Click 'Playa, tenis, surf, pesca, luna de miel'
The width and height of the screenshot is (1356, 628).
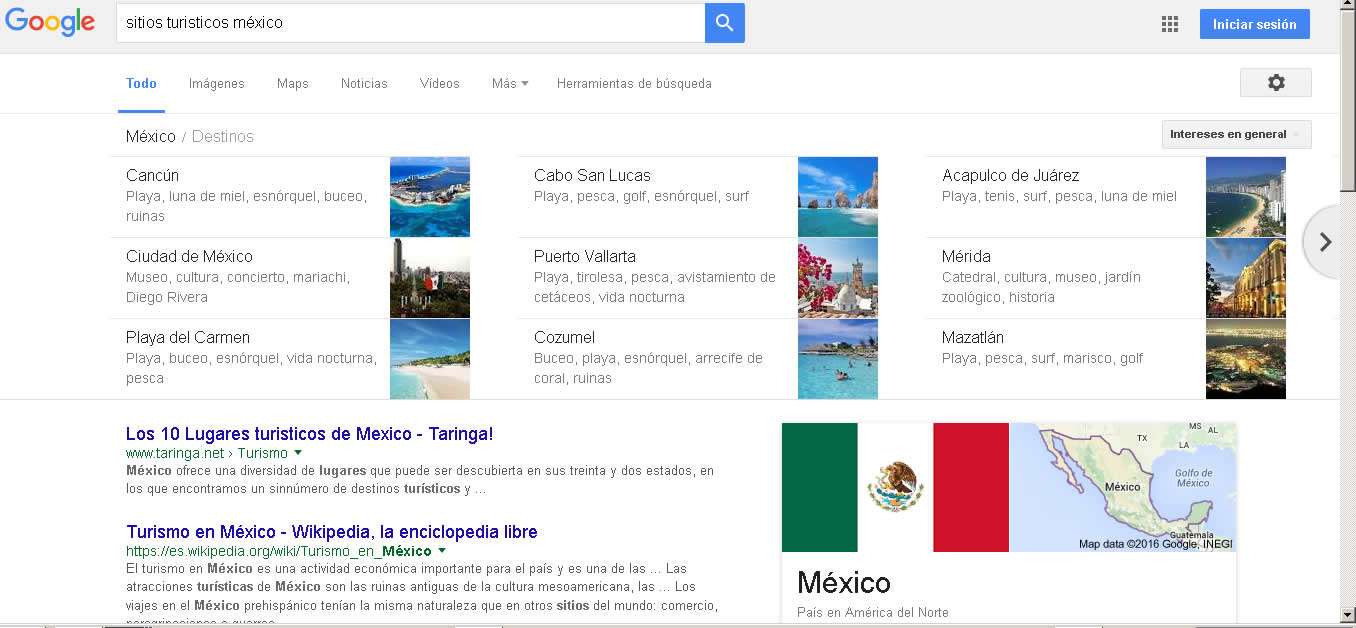pyautogui.click(x=1059, y=196)
